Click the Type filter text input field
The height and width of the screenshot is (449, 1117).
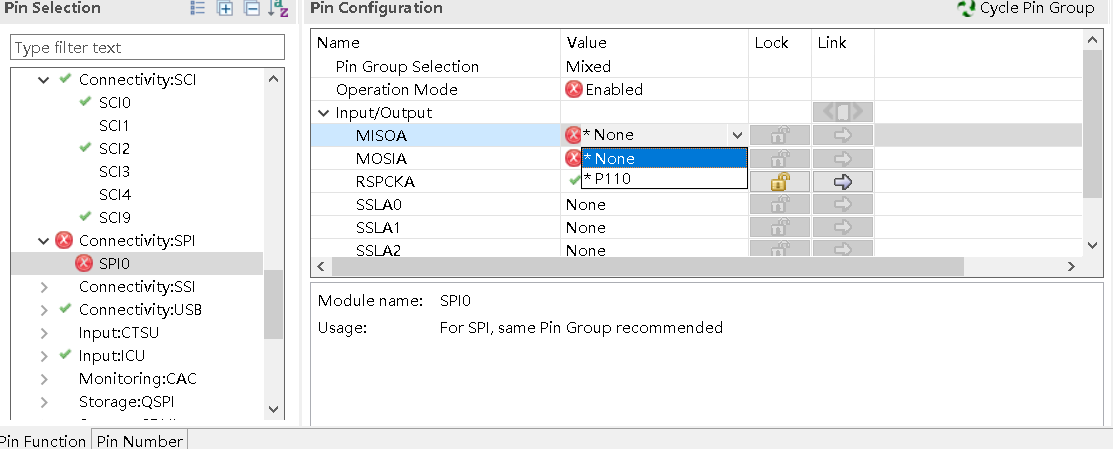click(x=147, y=48)
